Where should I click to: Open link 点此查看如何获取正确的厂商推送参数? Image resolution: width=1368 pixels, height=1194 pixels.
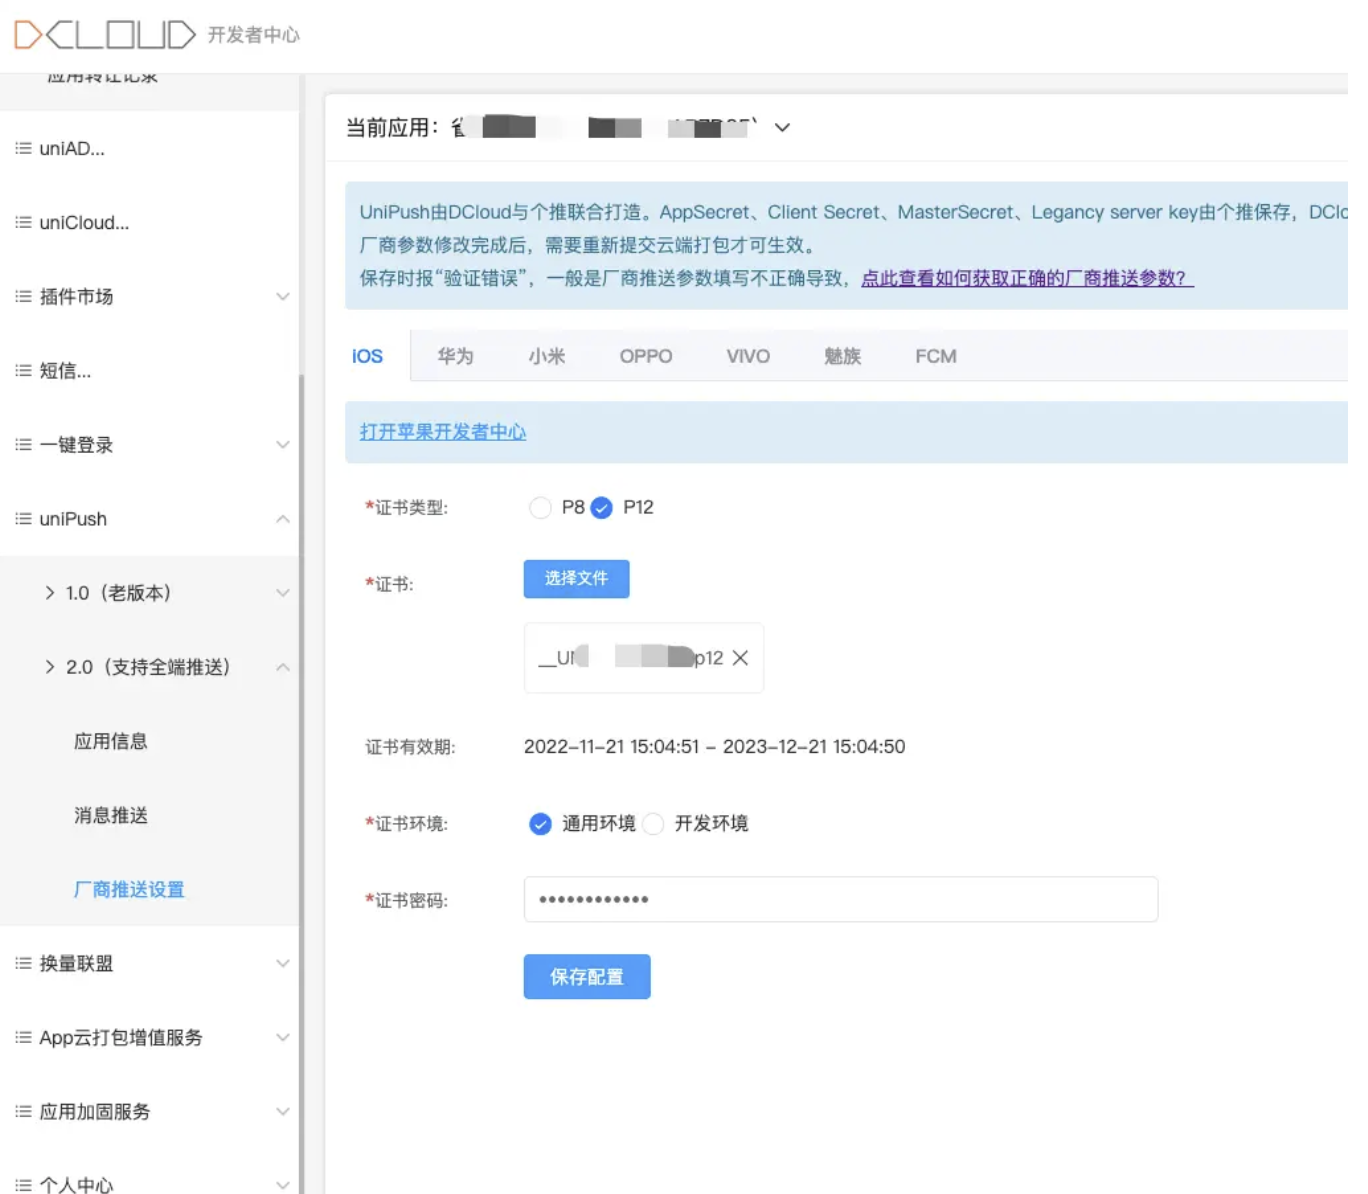tap(1027, 278)
